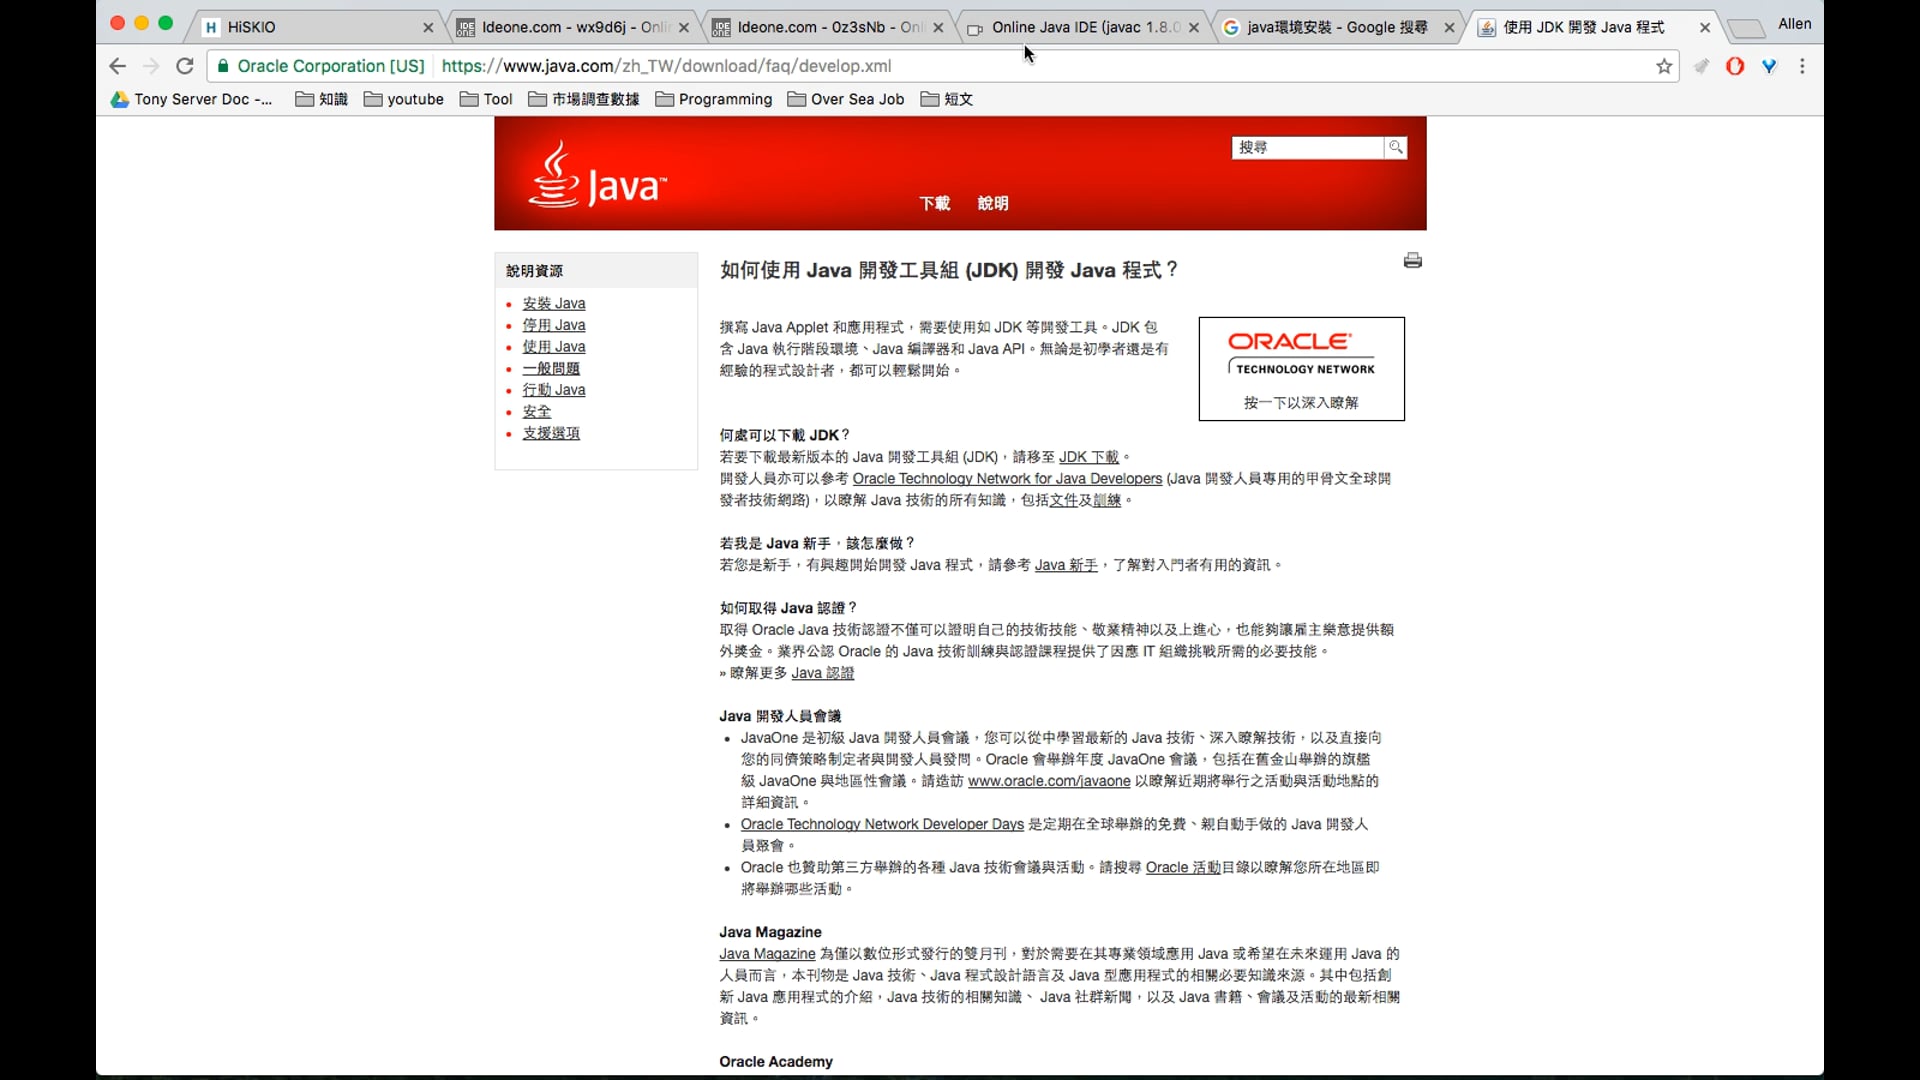The height and width of the screenshot is (1080, 1920).
Task: Open the adblocker extension with the red icon
Action: tap(1736, 66)
